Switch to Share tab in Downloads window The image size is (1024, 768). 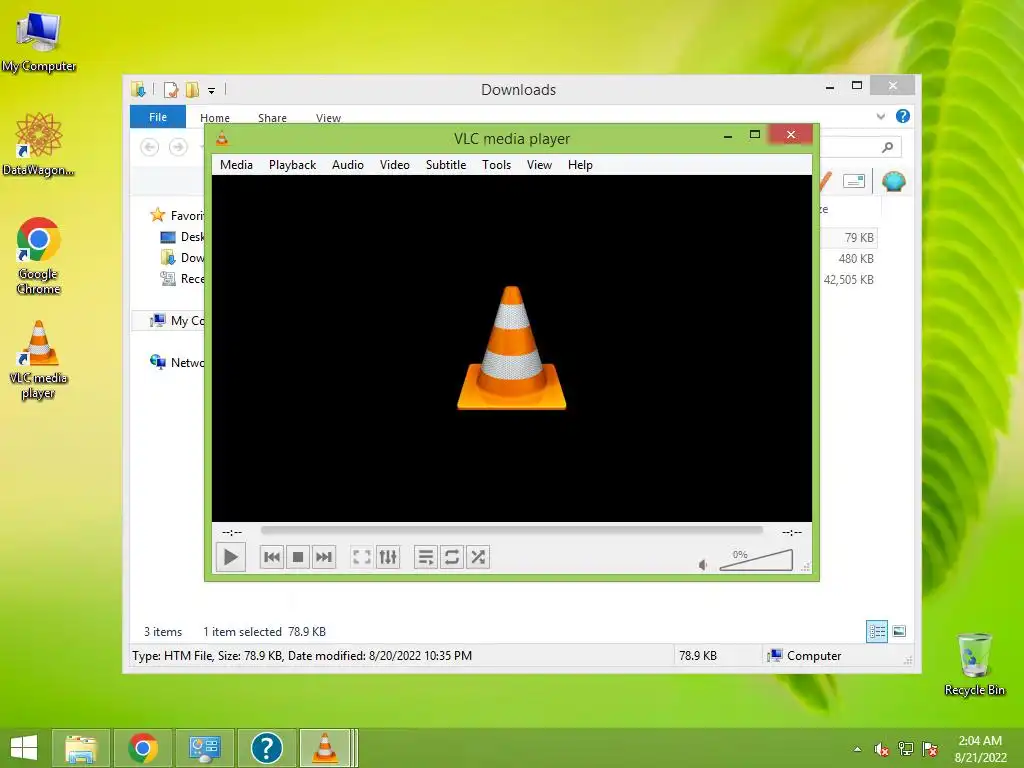[x=272, y=118]
